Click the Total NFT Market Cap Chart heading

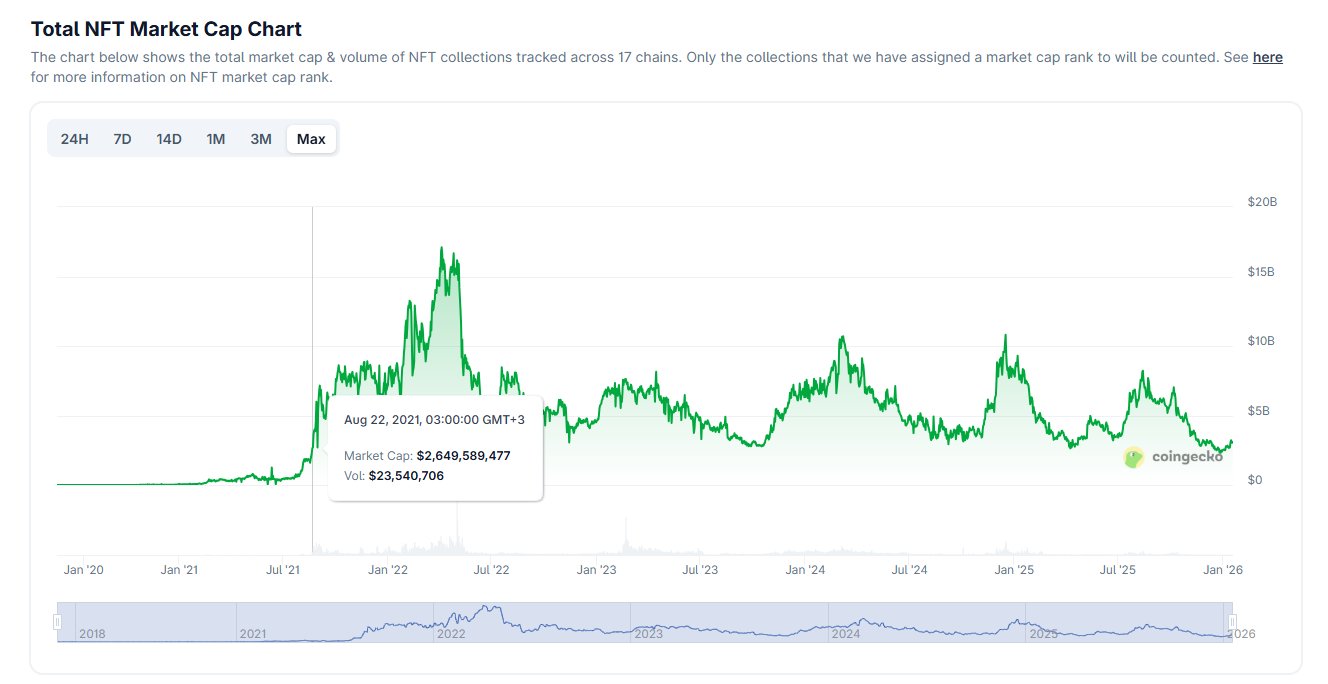tap(166, 29)
